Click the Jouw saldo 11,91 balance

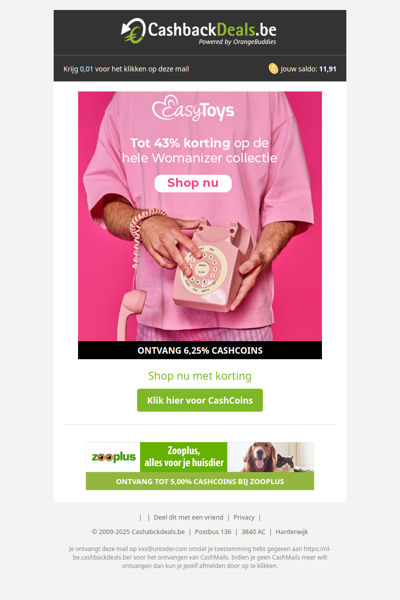[x=308, y=69]
